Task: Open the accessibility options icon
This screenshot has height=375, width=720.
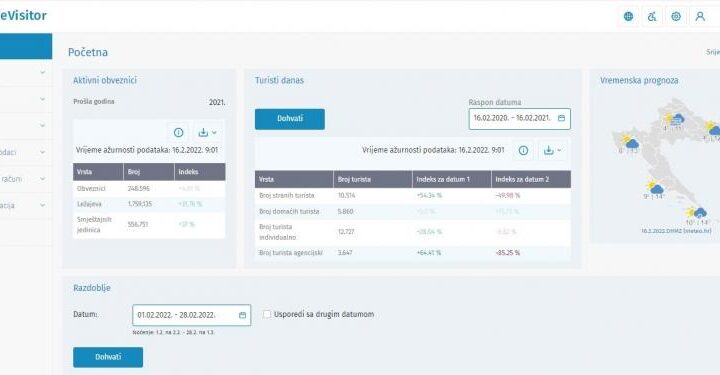Action: [x=652, y=17]
